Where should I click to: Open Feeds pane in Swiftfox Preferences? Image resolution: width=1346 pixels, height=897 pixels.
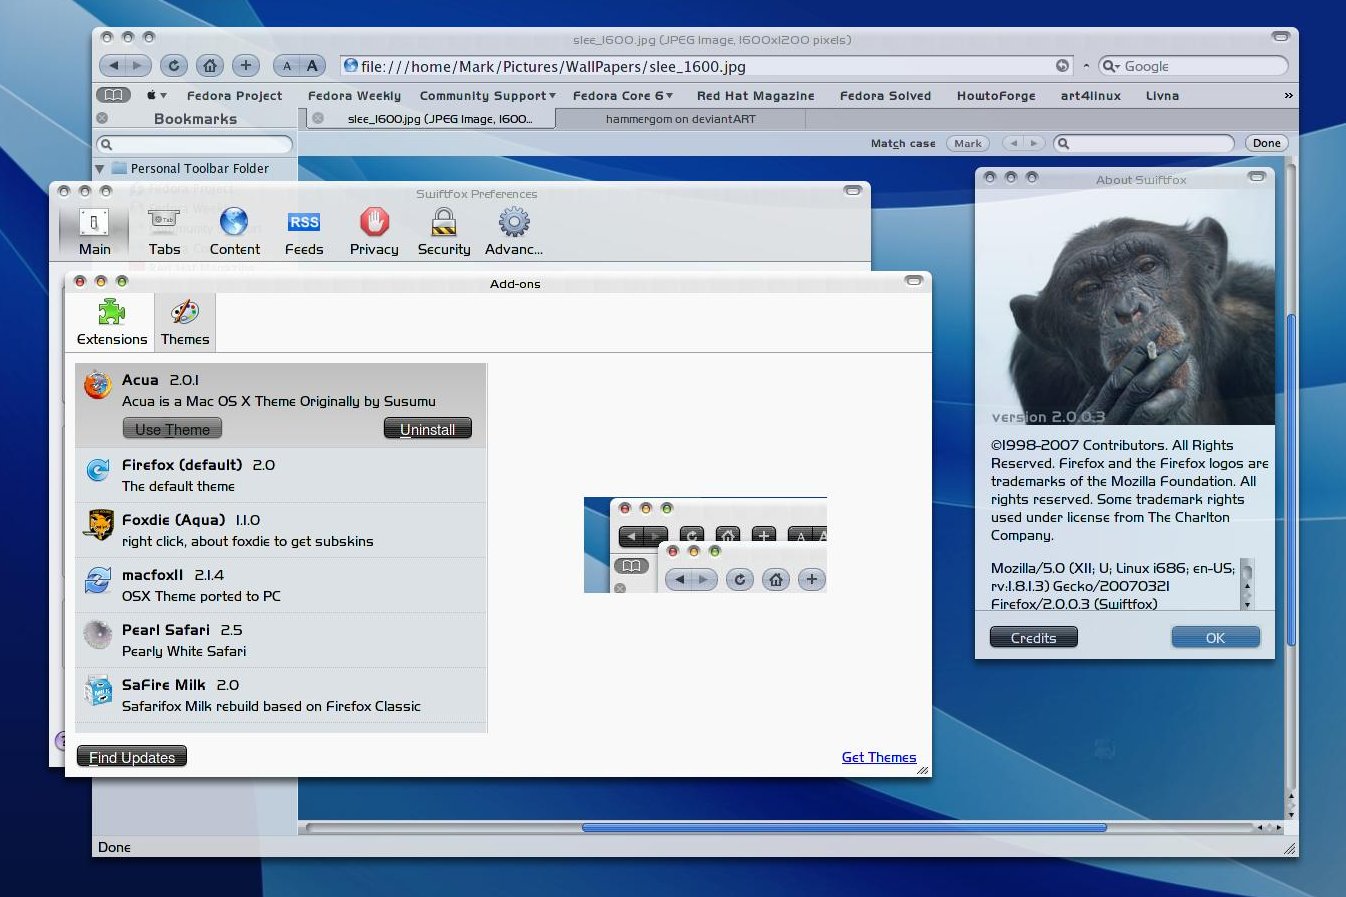[304, 231]
